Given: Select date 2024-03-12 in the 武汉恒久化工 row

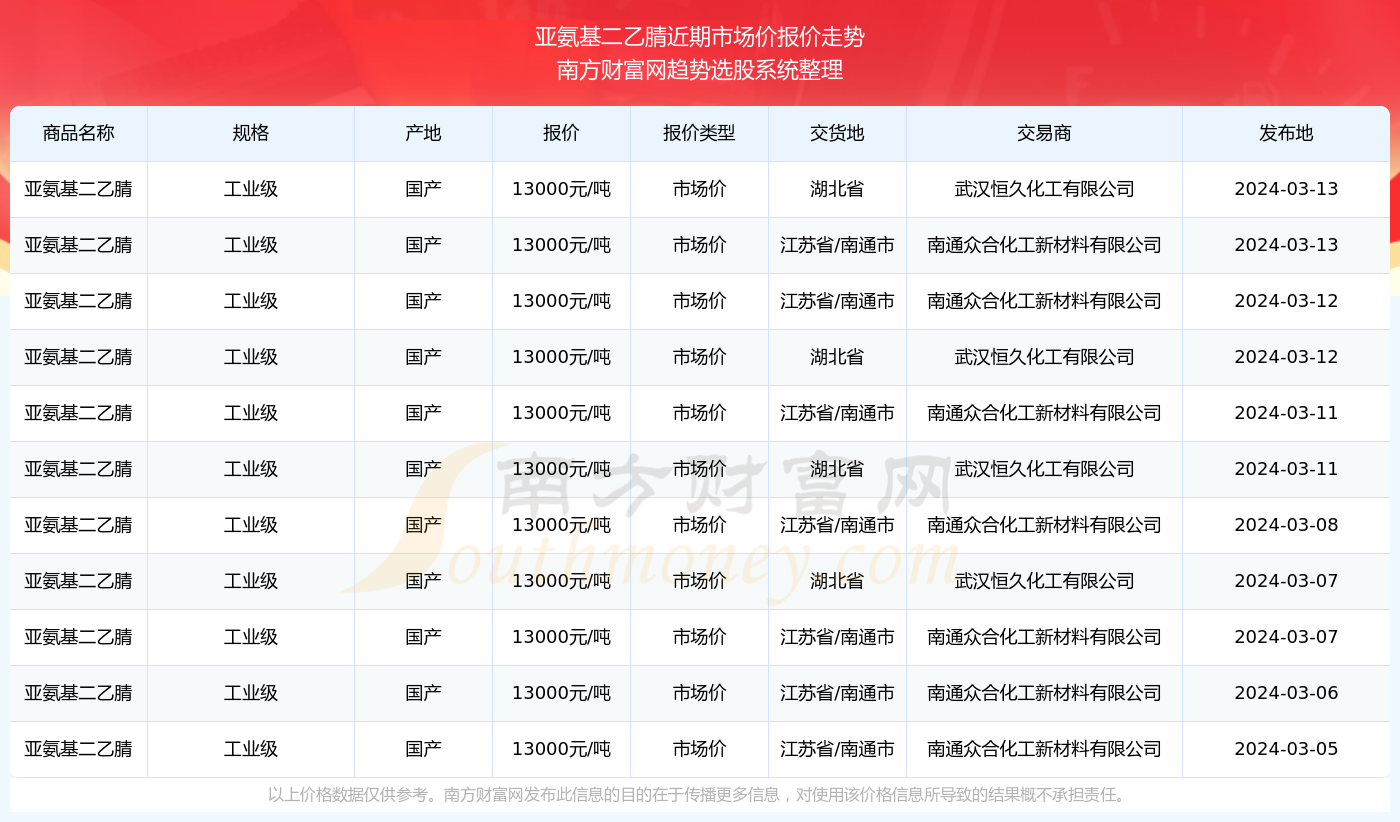Looking at the screenshot, I should coord(1286,357).
